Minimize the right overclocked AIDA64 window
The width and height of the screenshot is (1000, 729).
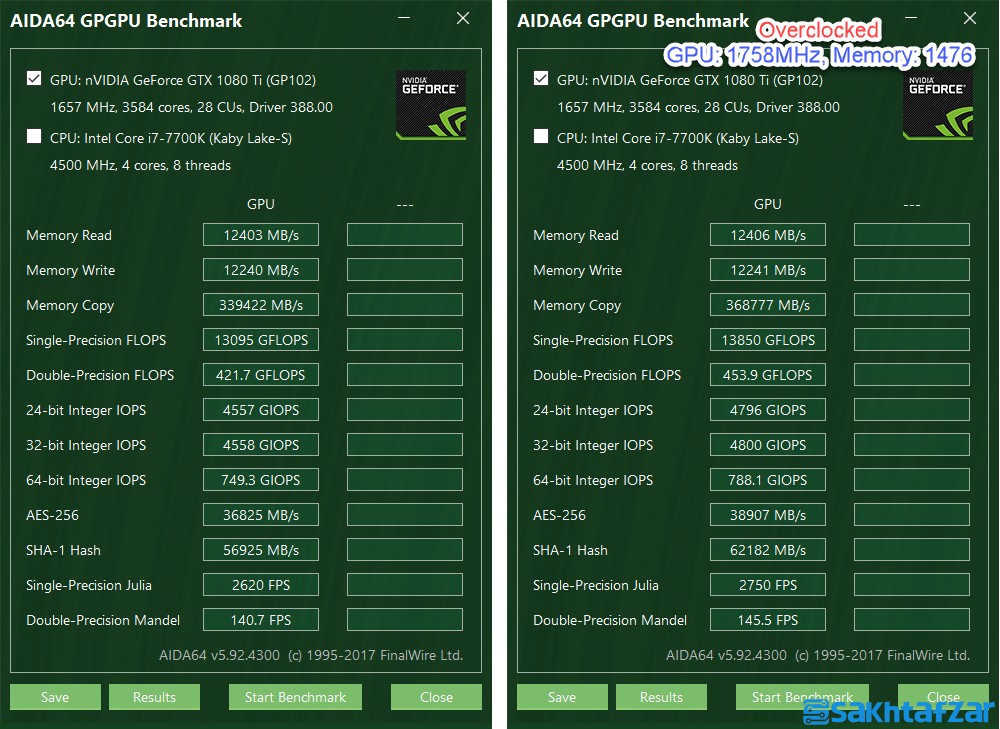[911, 18]
